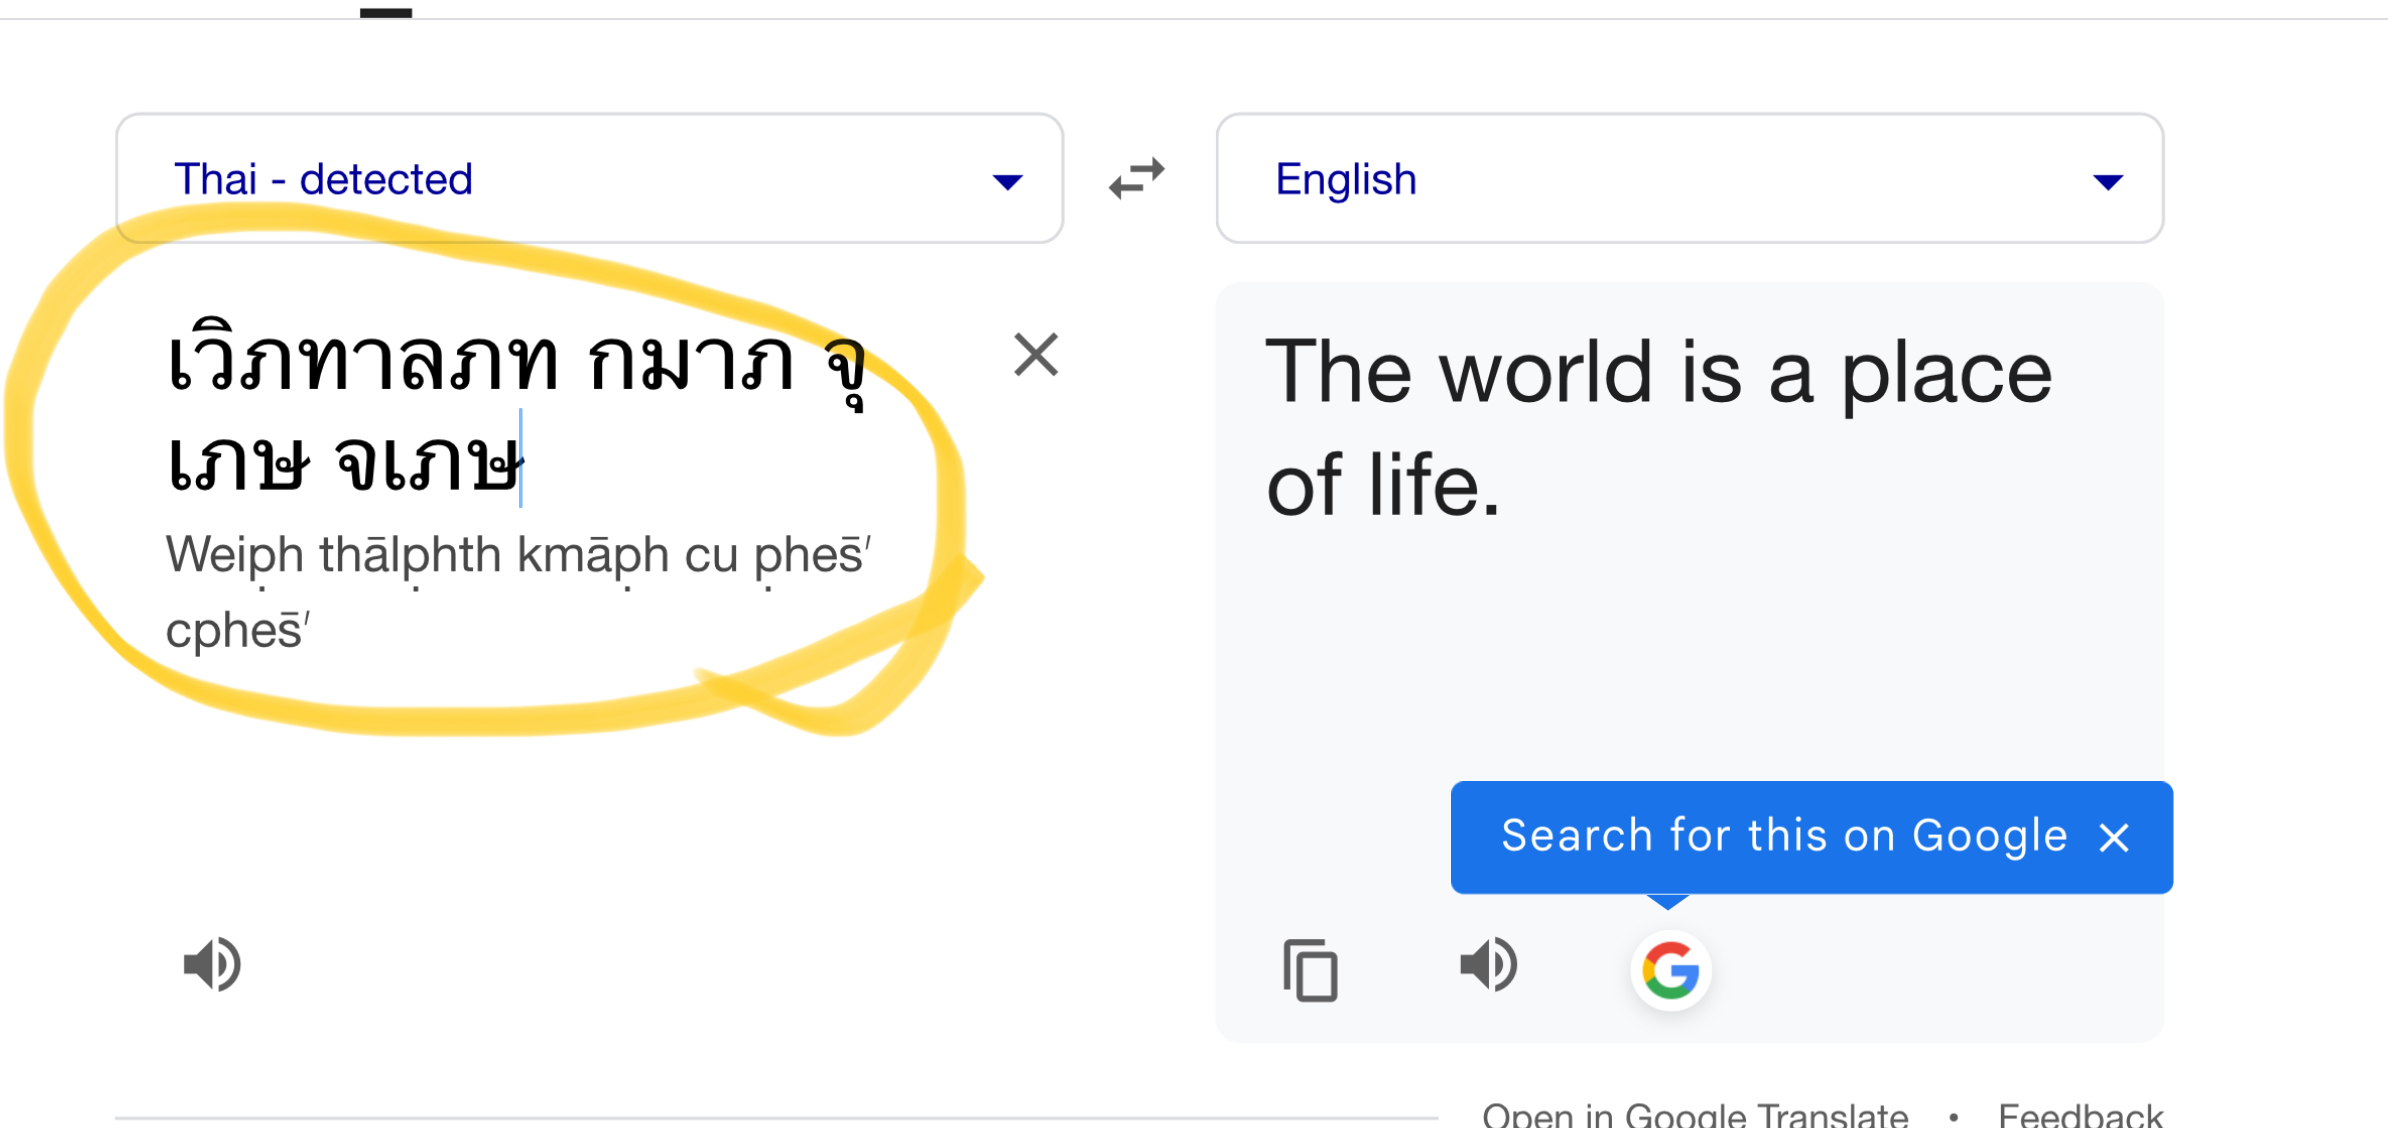Open the Thai - detected language dropdown
The image size is (2388, 1128).
pos(589,179)
